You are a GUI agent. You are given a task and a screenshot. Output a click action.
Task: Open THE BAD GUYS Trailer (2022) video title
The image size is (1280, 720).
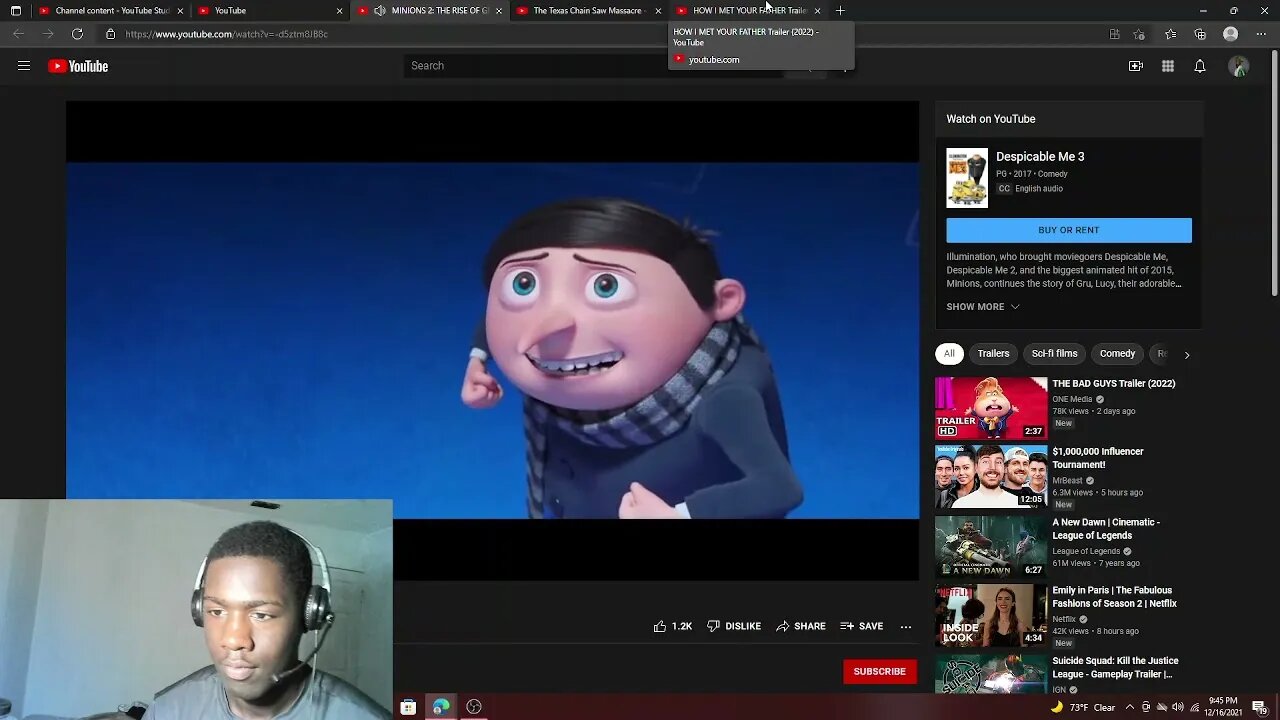tap(1114, 384)
